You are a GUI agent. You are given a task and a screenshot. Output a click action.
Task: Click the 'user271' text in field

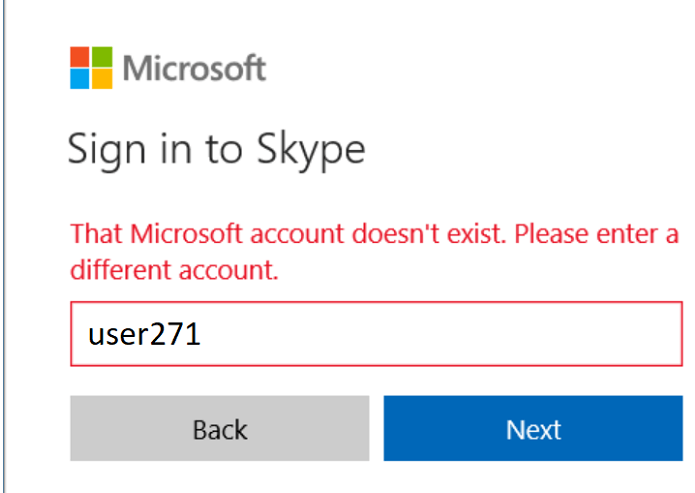[x=144, y=333]
